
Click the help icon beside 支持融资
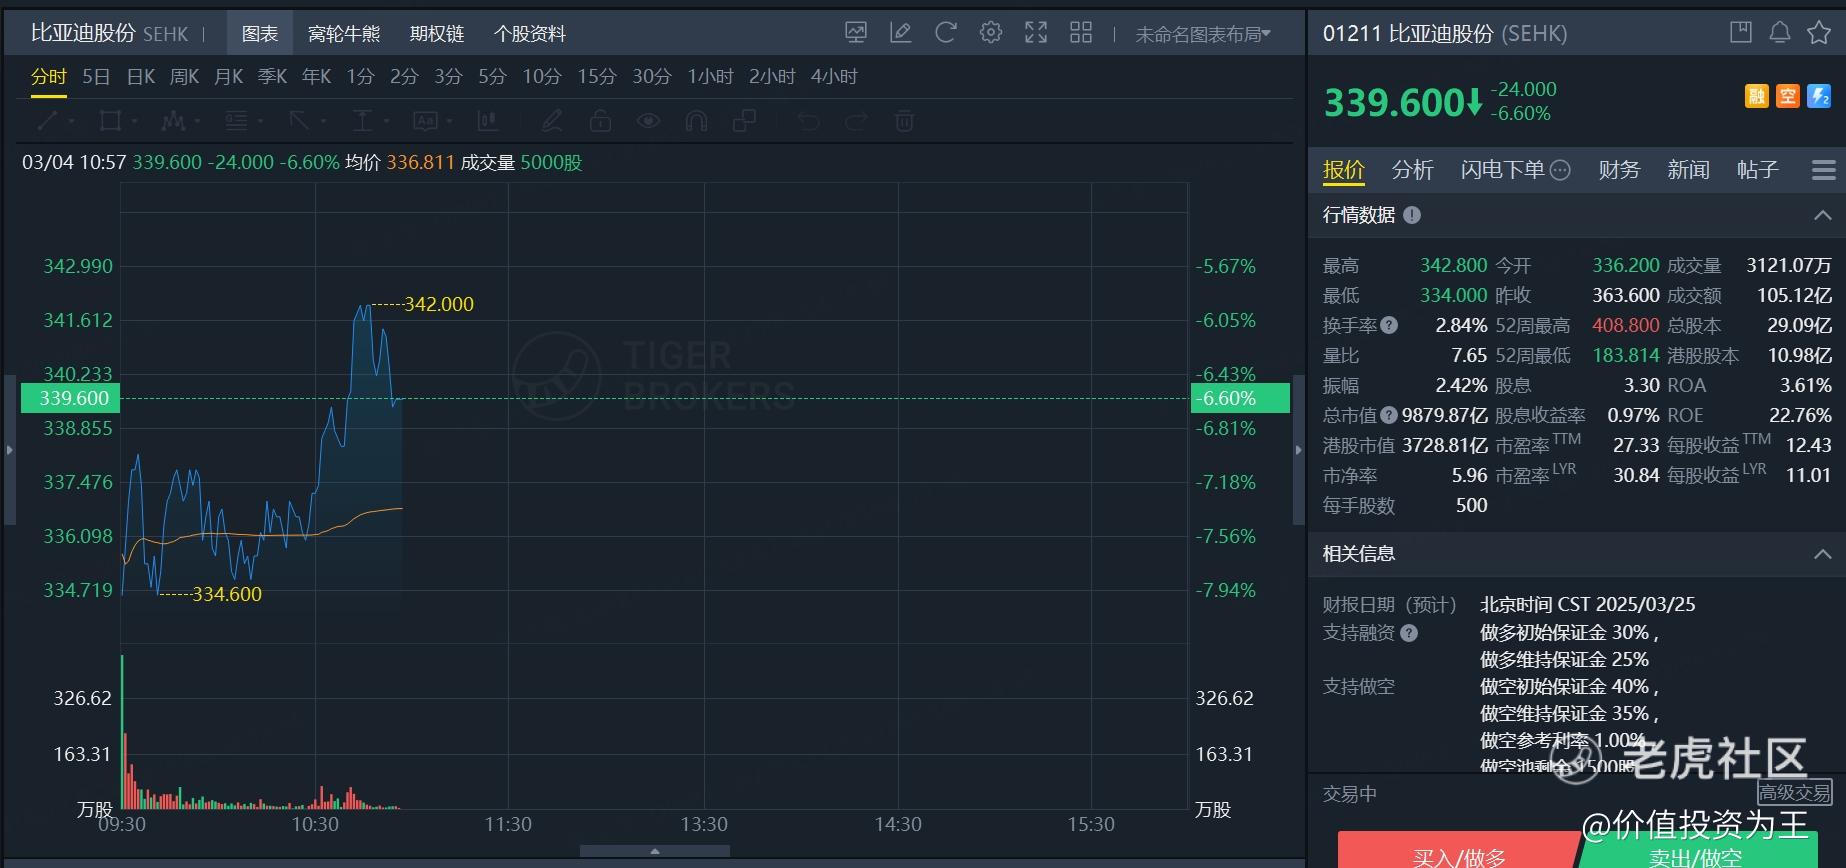[x=1409, y=633]
